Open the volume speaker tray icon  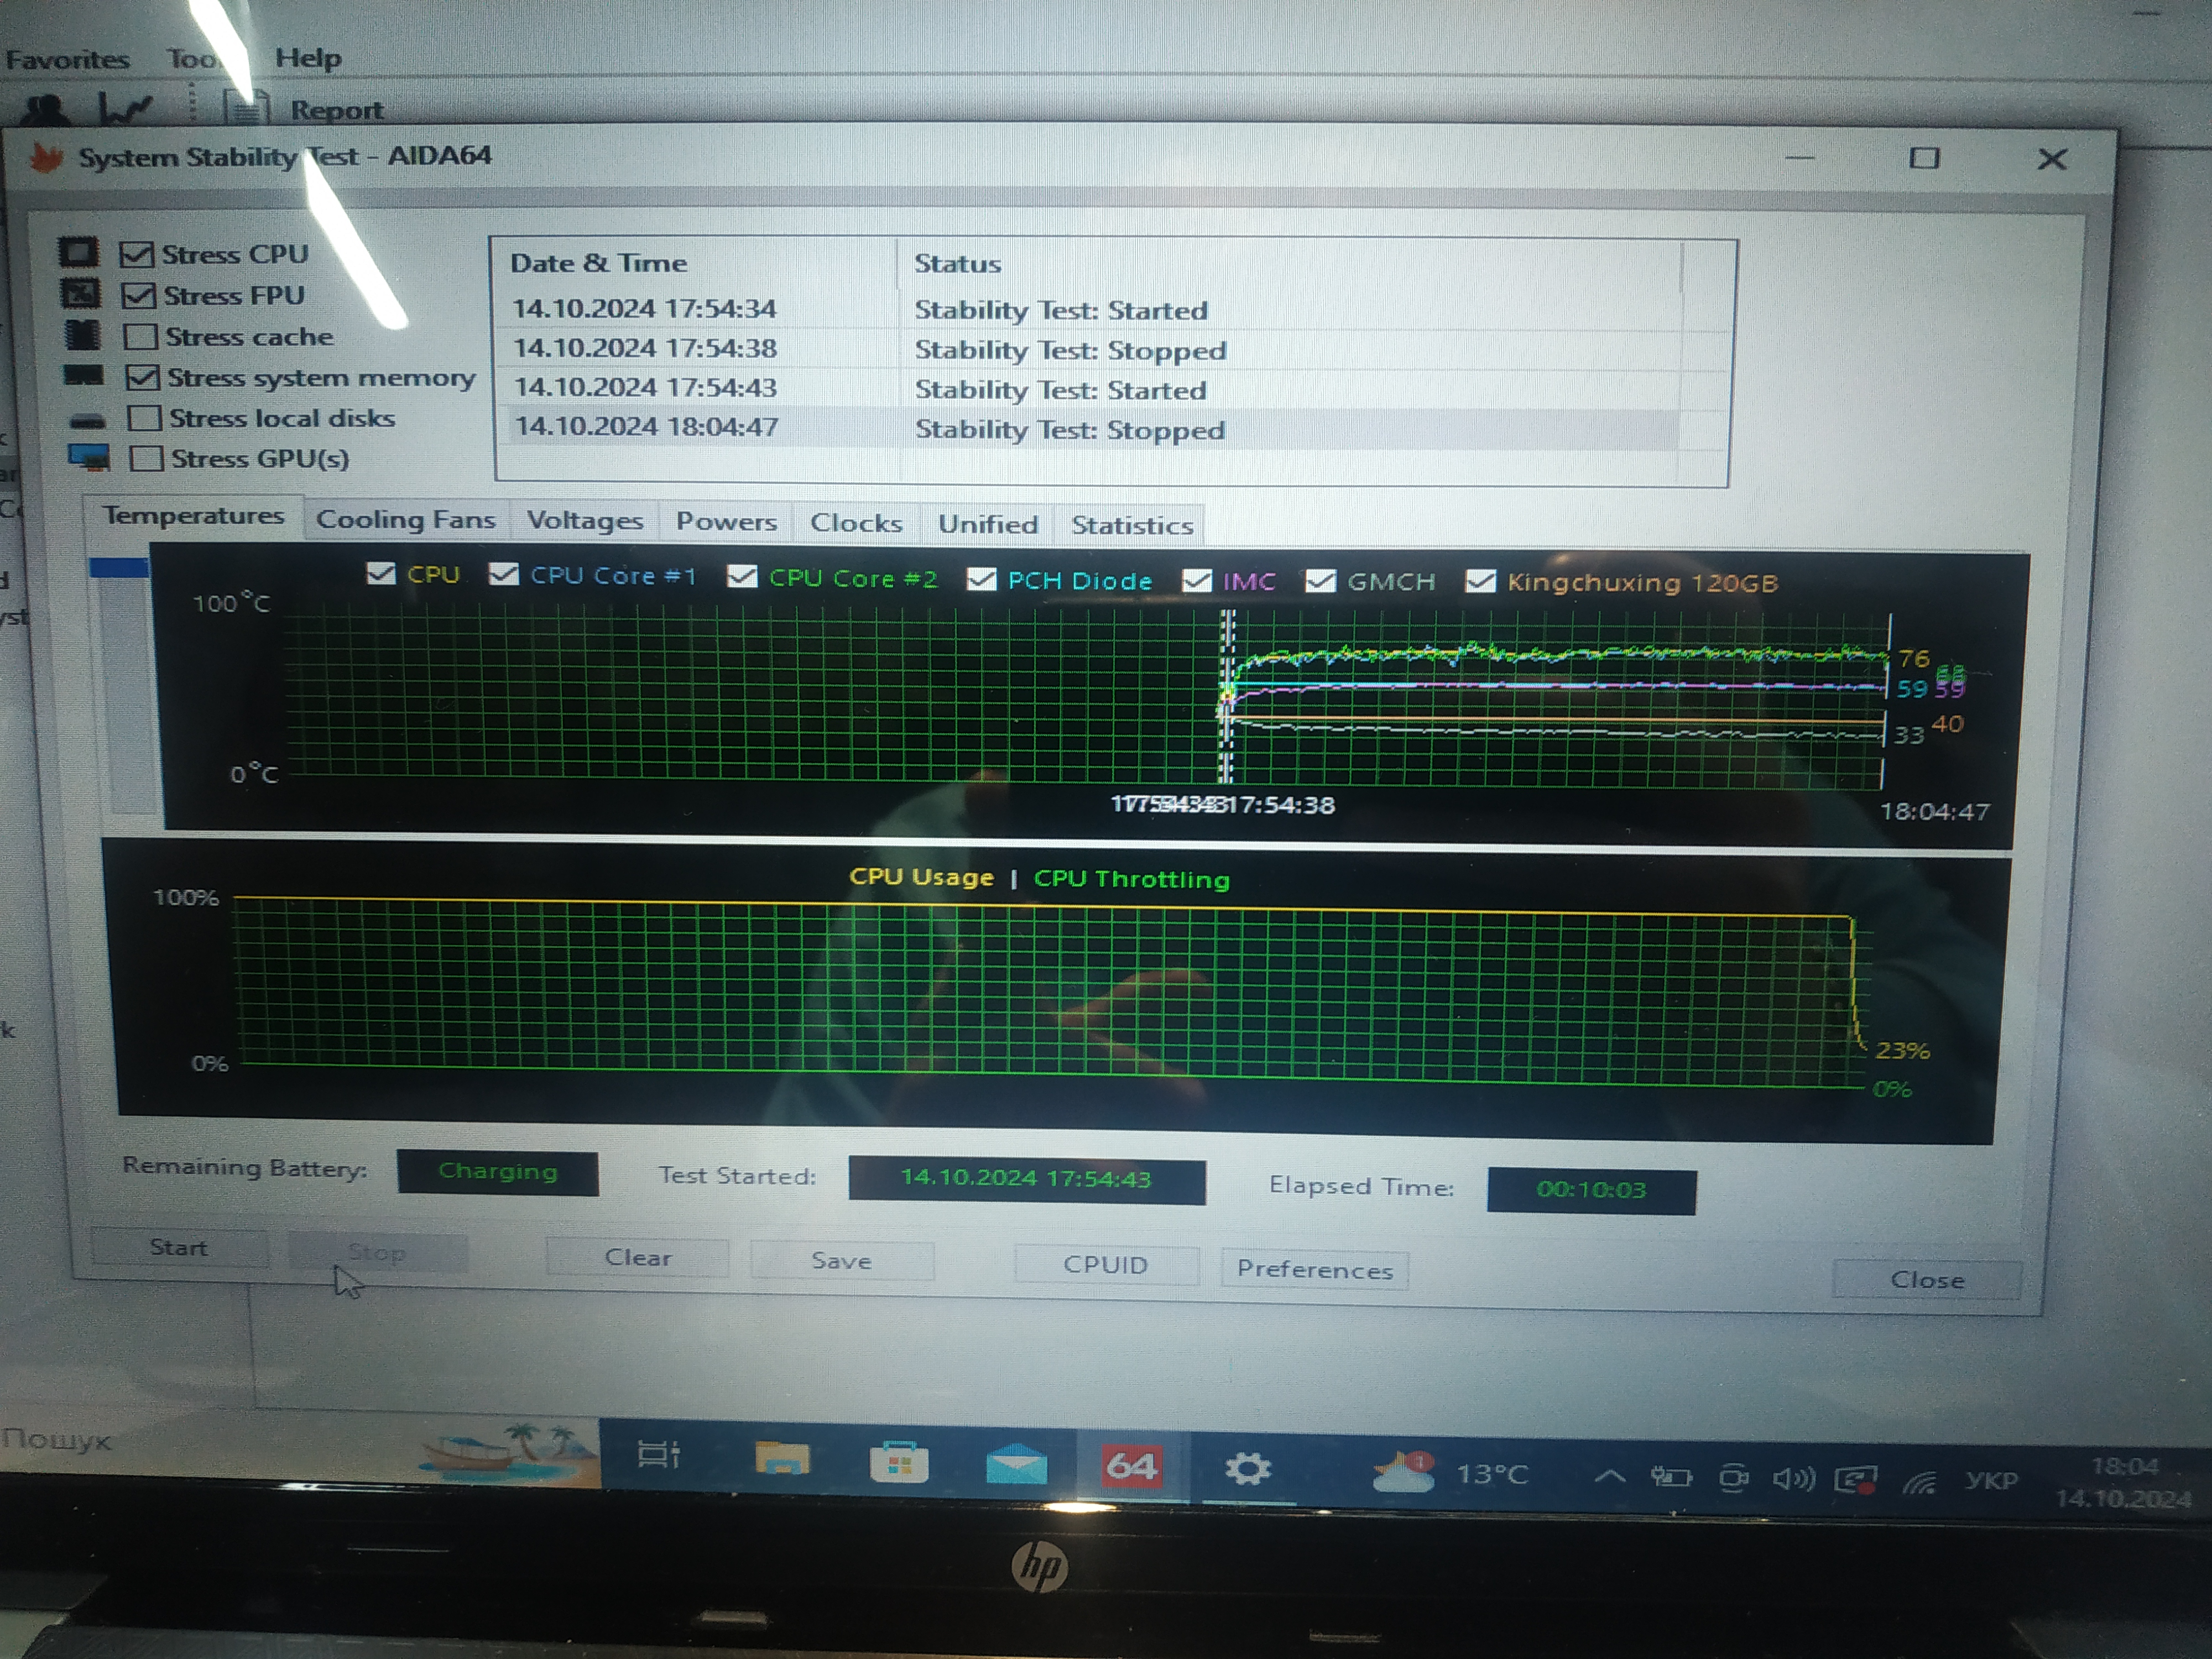point(1793,1478)
